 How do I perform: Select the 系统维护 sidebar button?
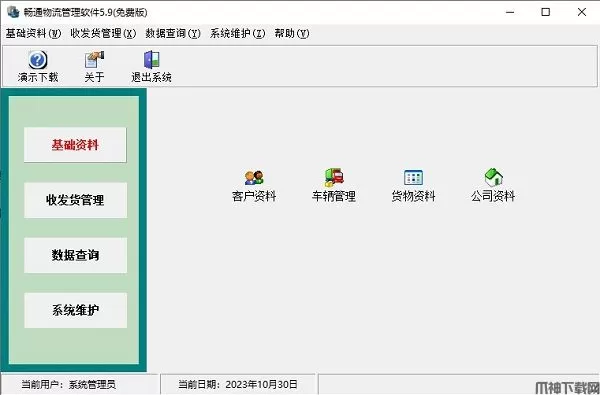(x=75, y=310)
